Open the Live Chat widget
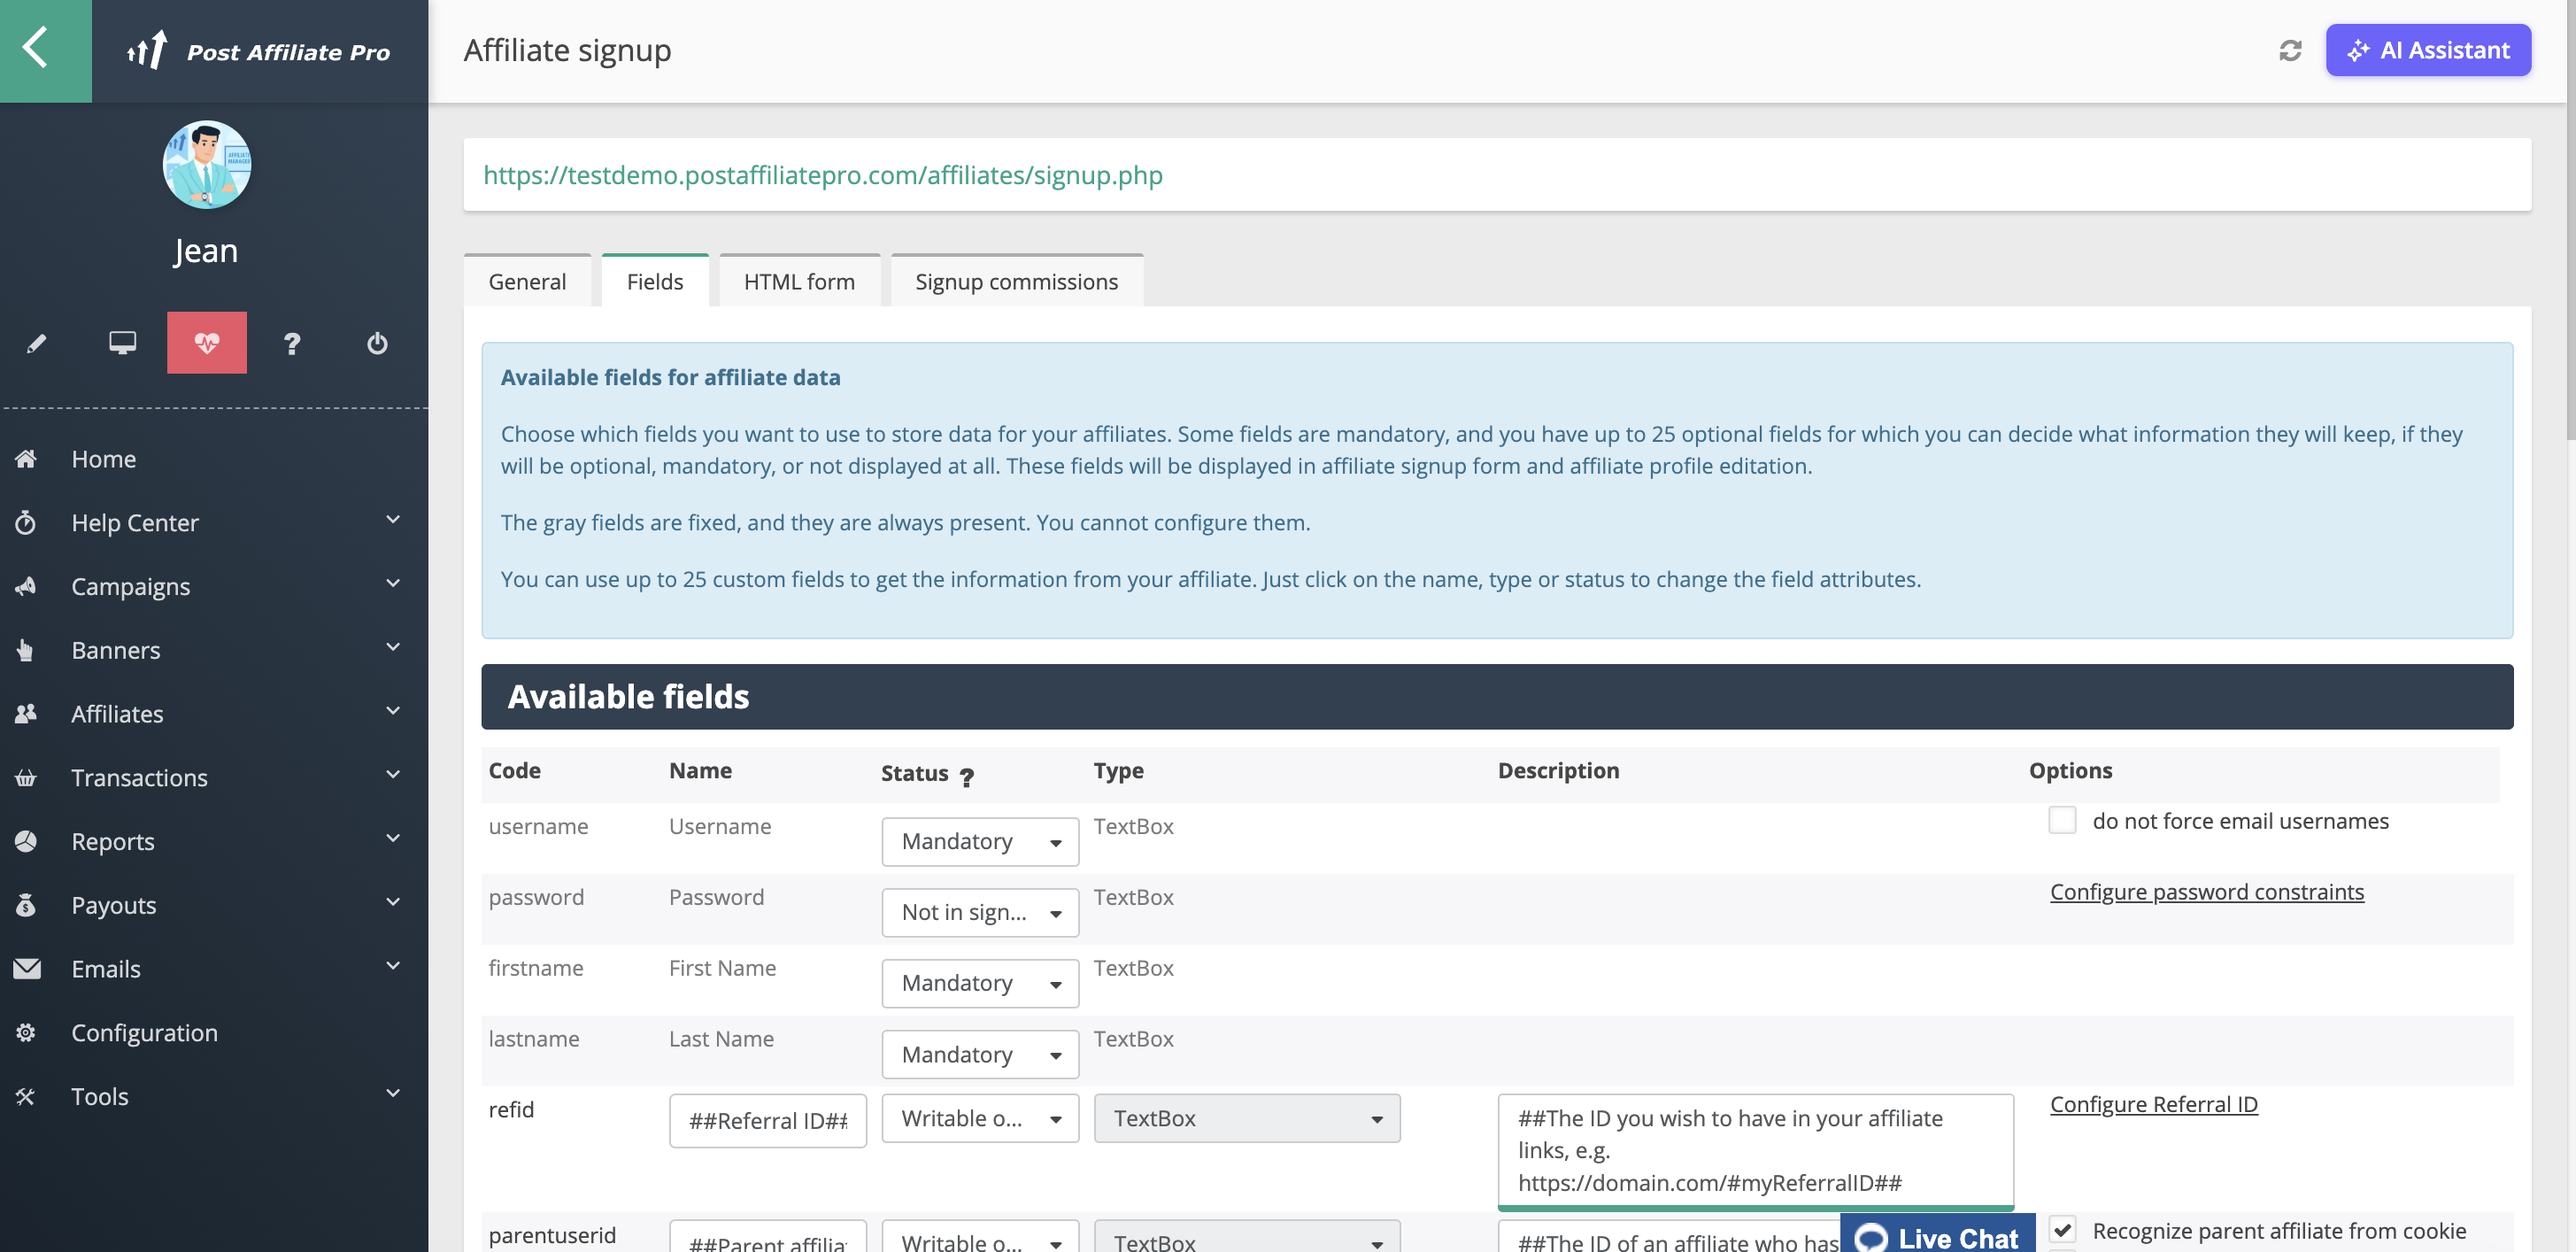The width and height of the screenshot is (2576, 1252). [1937, 1235]
